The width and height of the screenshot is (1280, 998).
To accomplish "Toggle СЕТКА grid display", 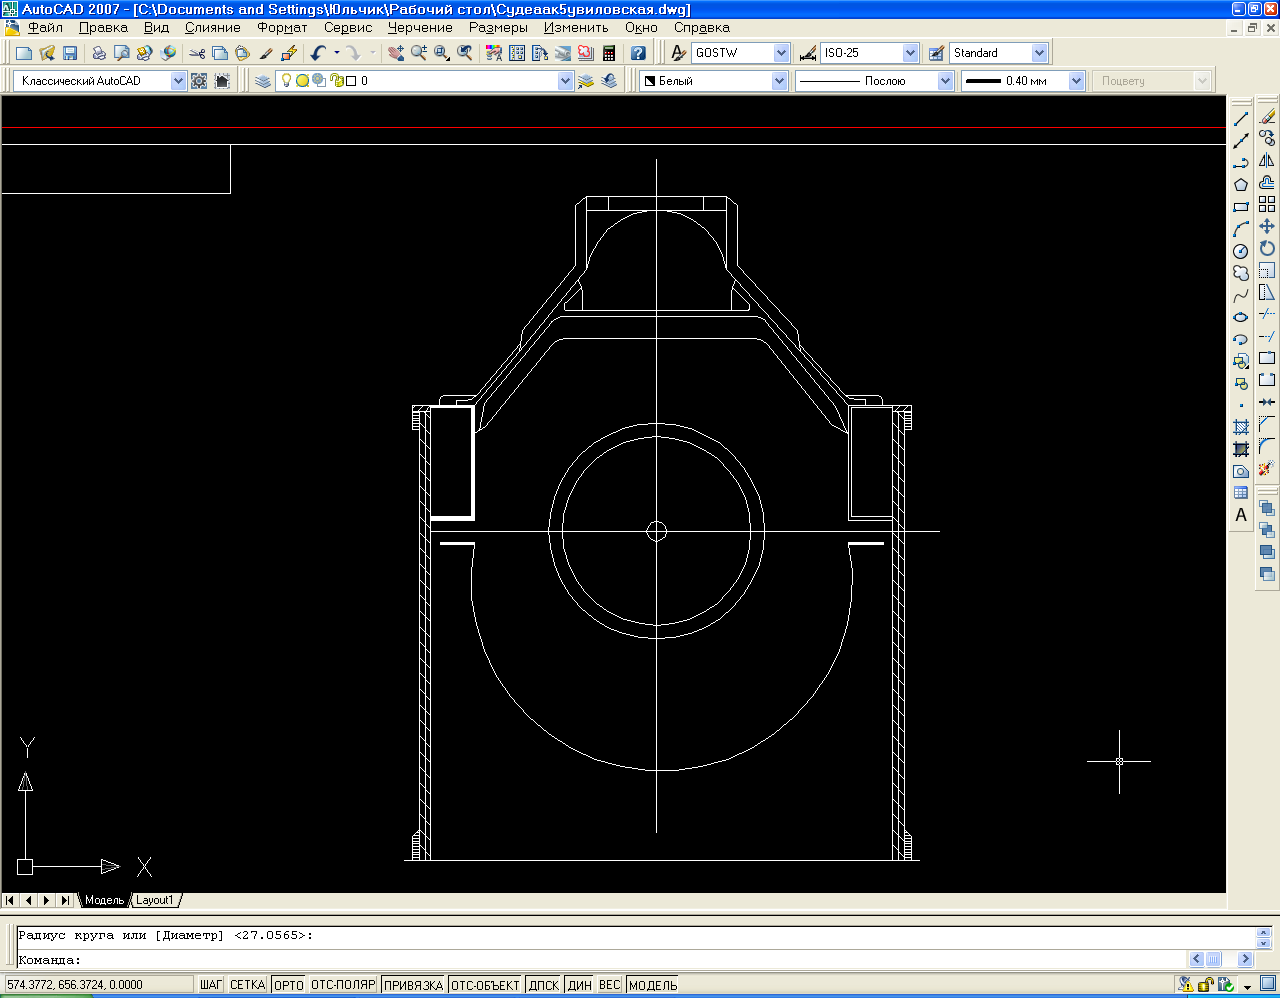I will (x=247, y=985).
